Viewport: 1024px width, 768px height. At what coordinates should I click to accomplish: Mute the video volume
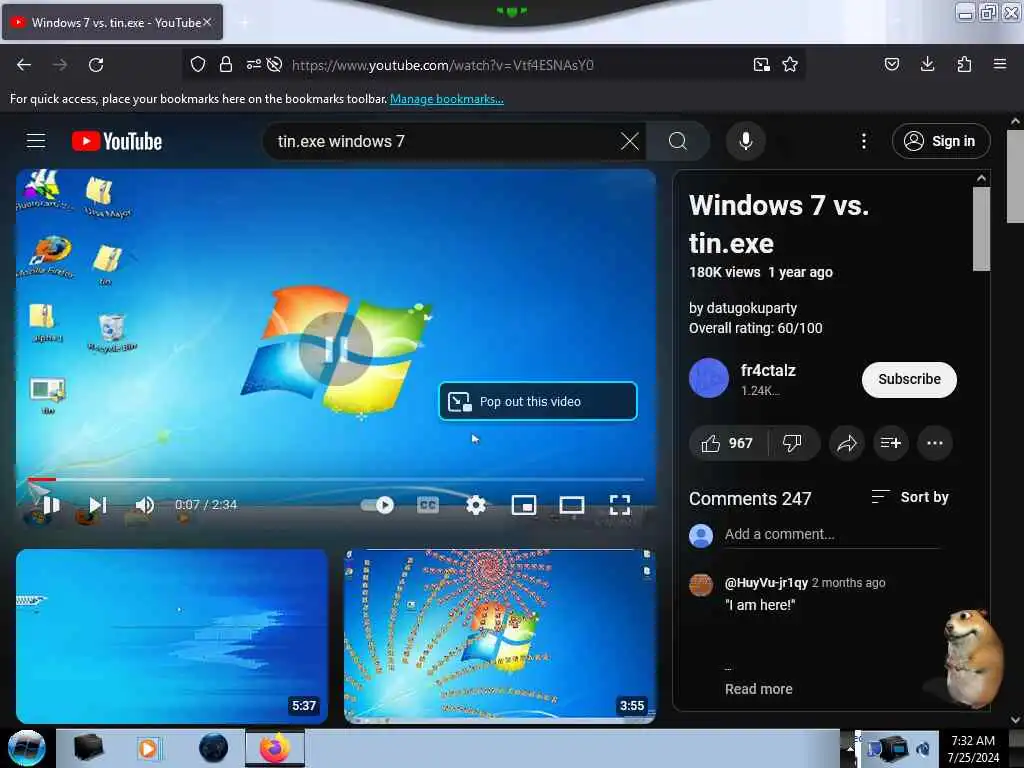click(x=144, y=505)
